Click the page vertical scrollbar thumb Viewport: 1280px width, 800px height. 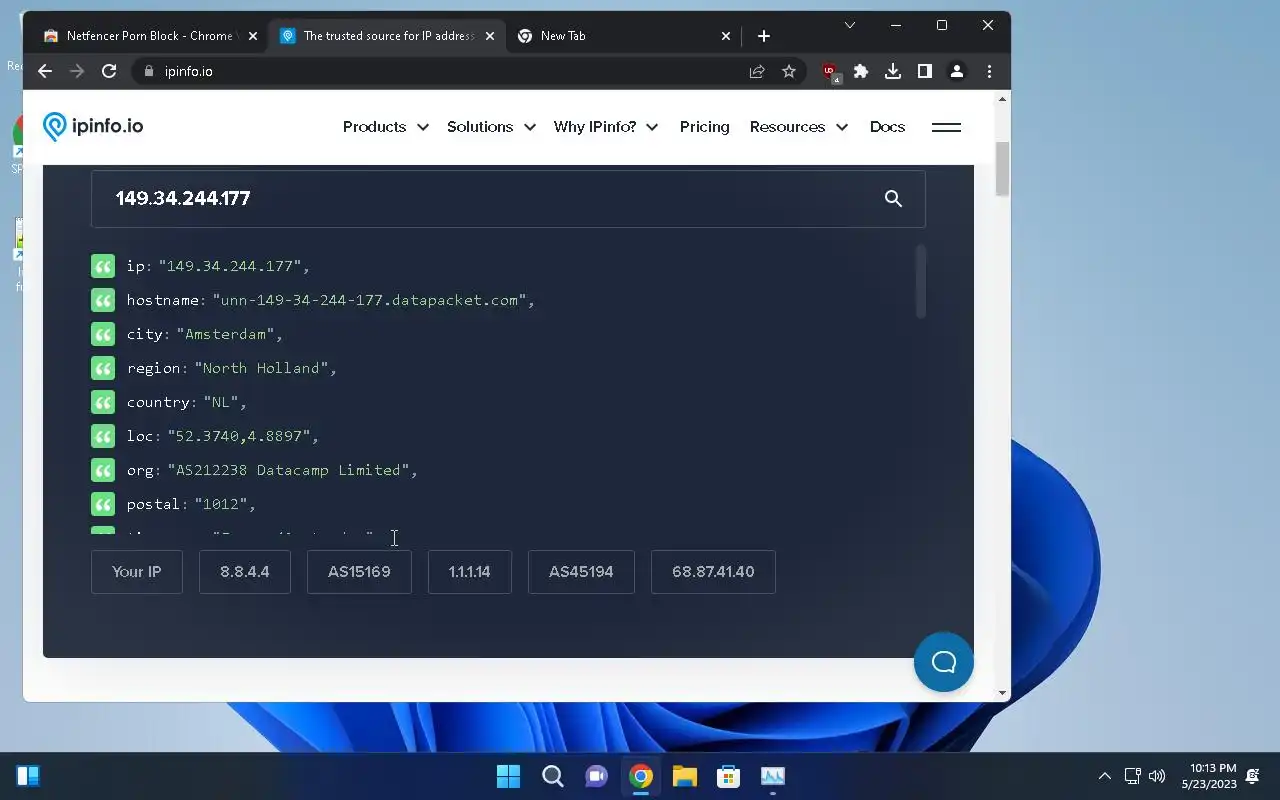click(1002, 170)
